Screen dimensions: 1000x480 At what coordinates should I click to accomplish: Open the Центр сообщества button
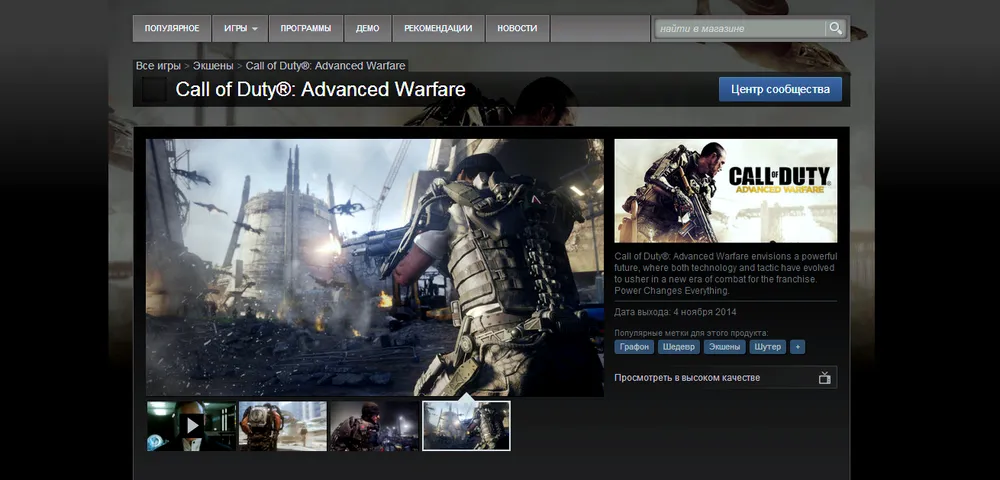[x=780, y=89]
